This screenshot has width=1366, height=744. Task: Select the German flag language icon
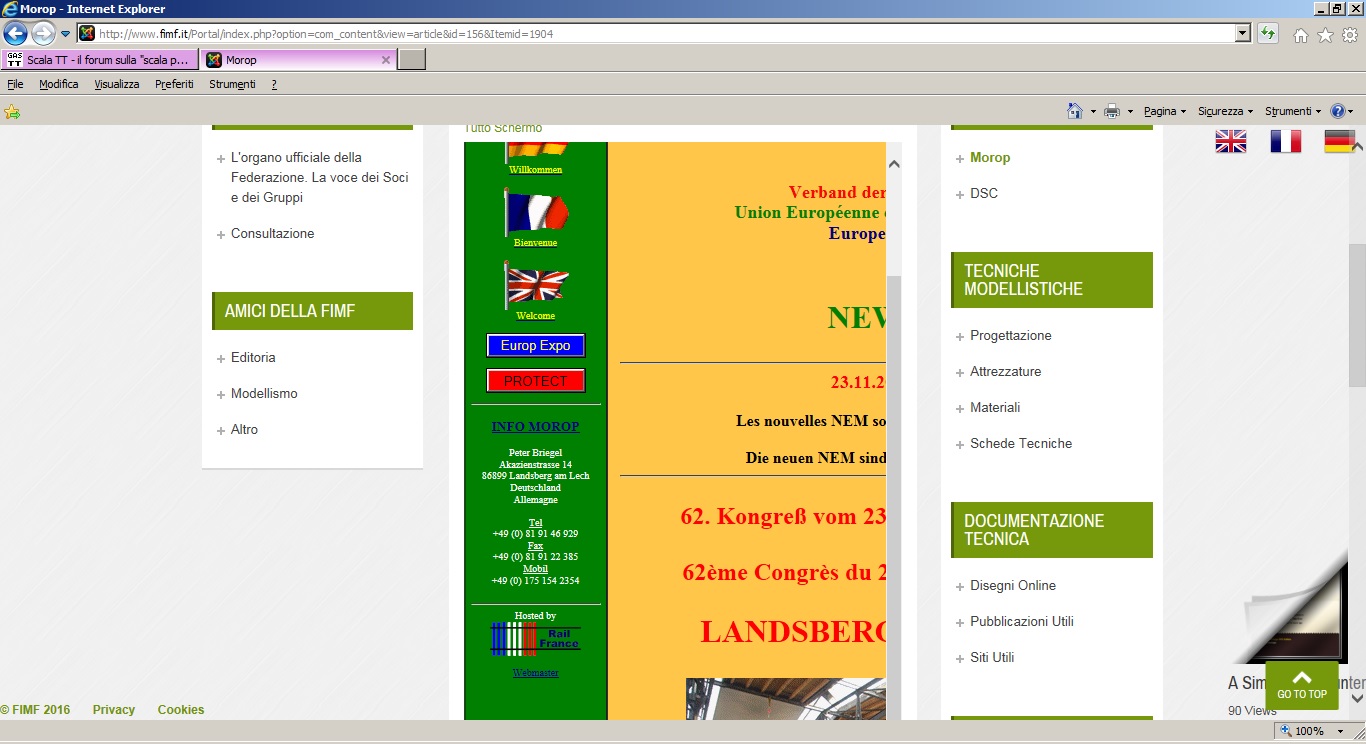[x=1340, y=141]
